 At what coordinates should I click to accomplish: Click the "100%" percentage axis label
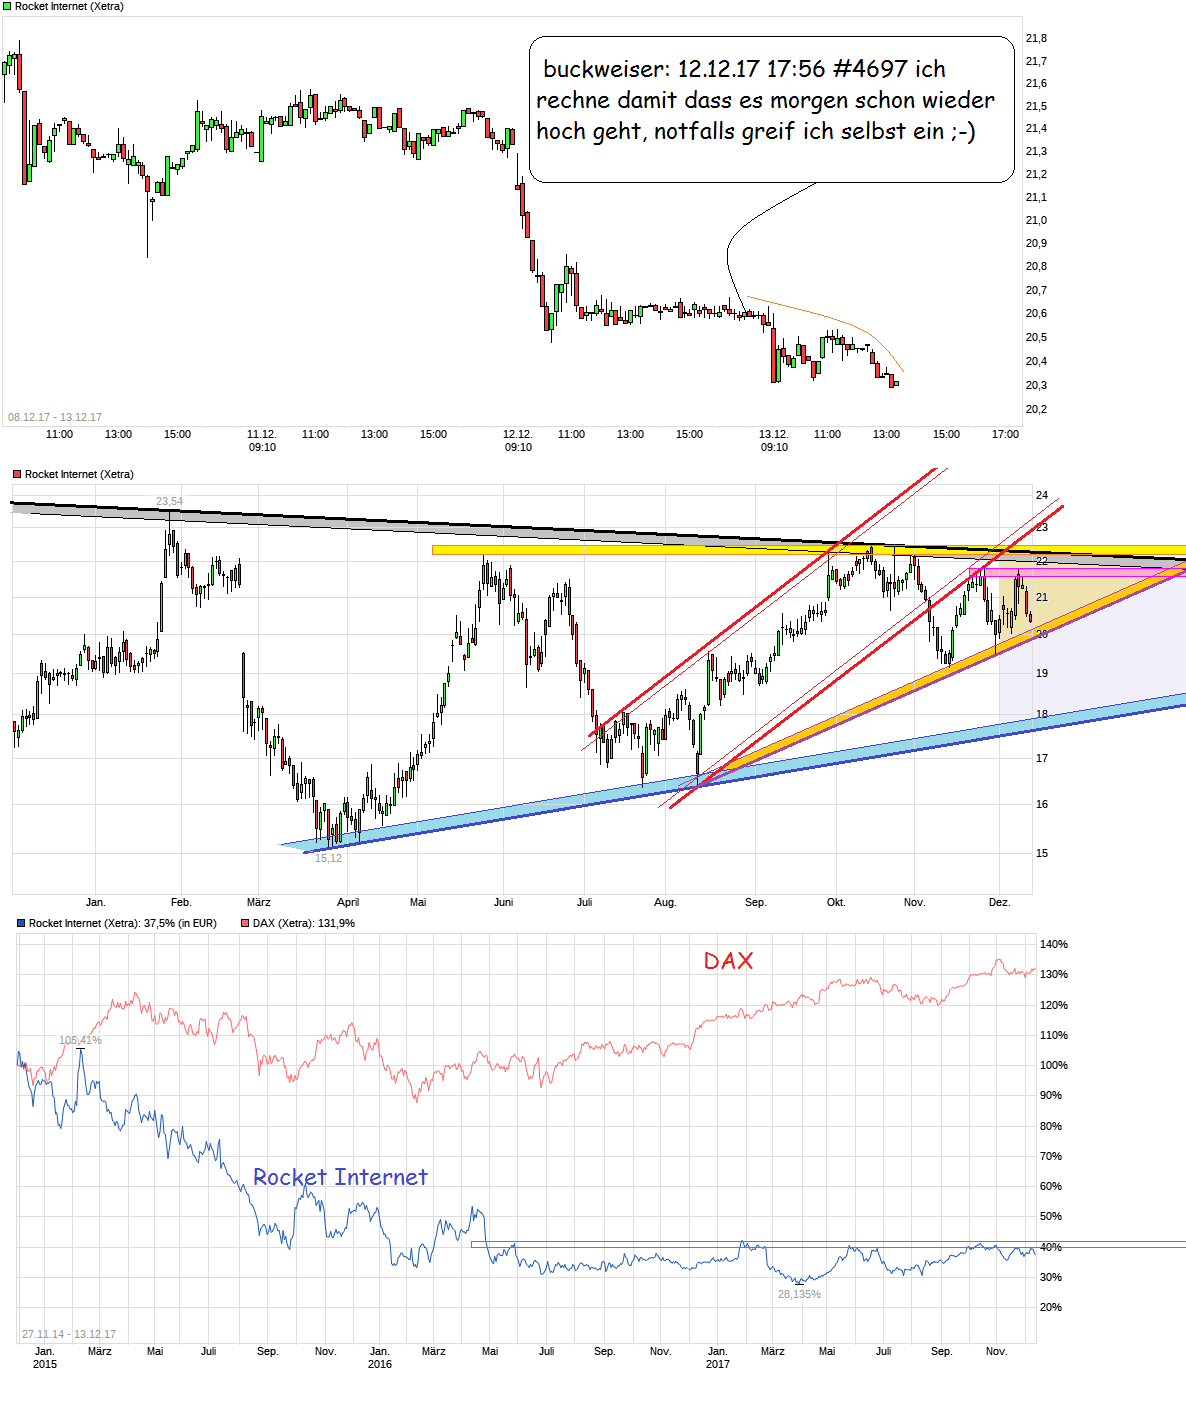1054,1065
